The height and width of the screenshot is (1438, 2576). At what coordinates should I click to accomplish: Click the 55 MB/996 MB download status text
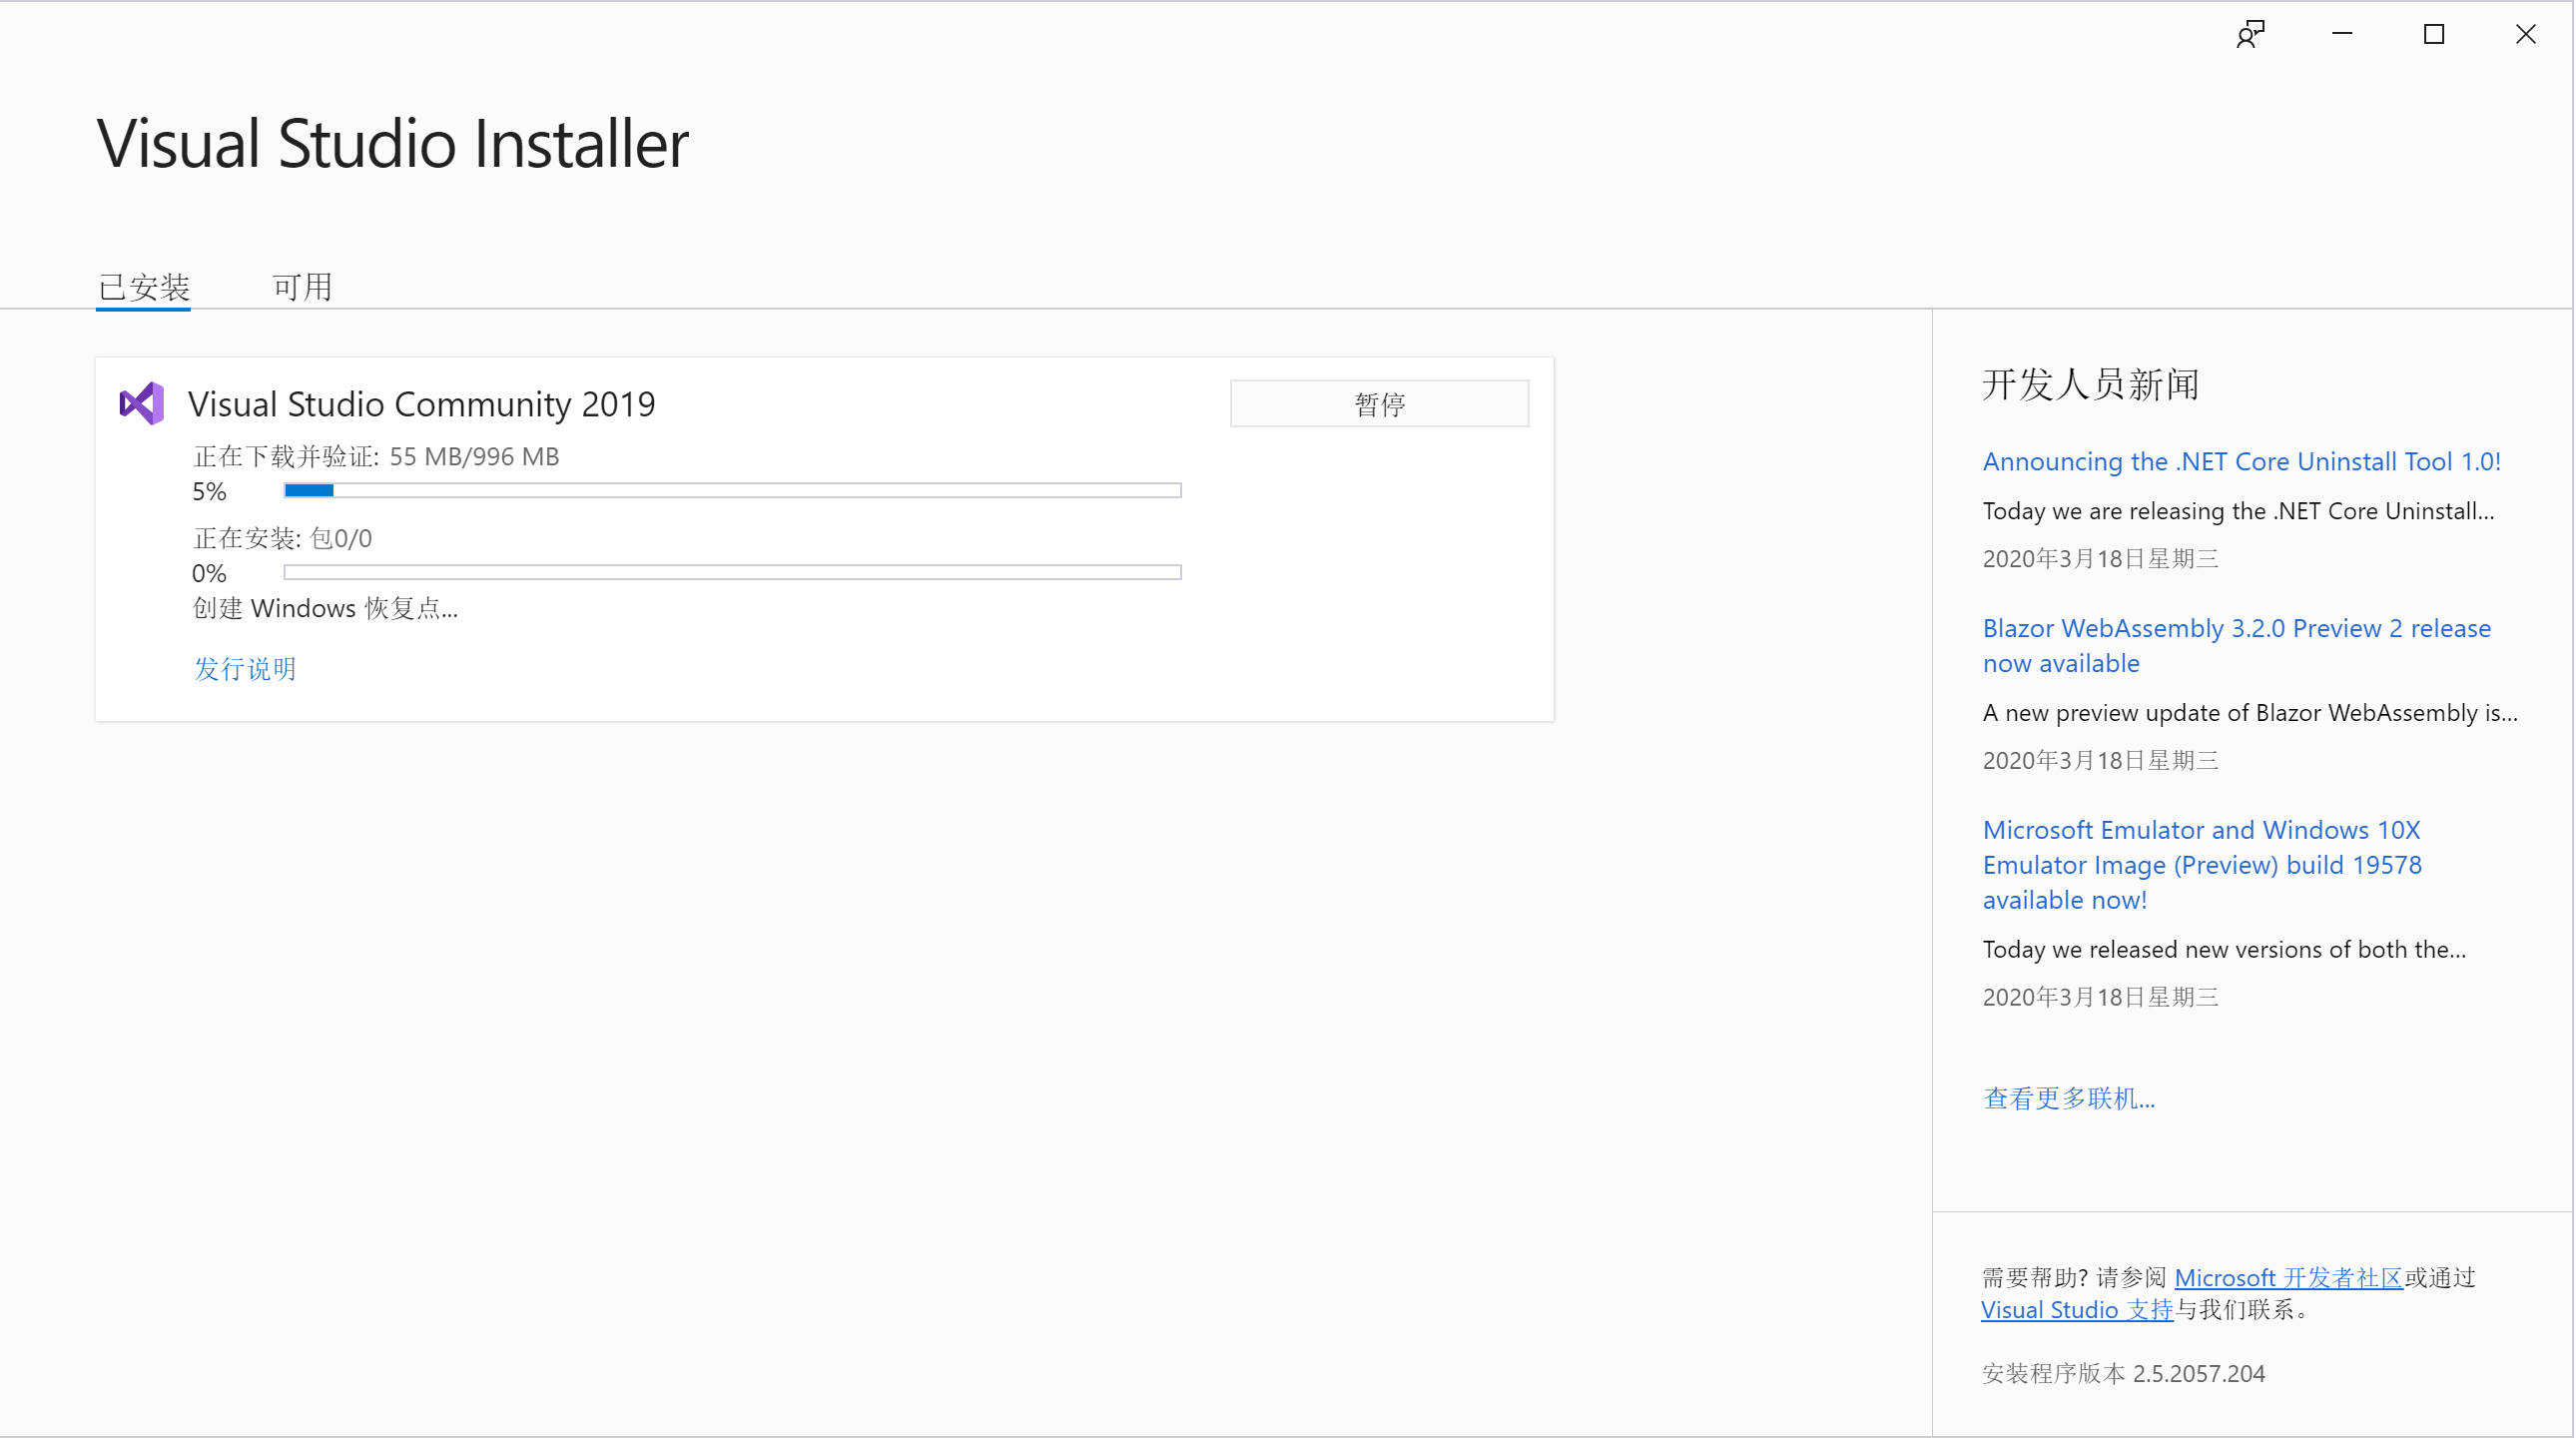(474, 456)
